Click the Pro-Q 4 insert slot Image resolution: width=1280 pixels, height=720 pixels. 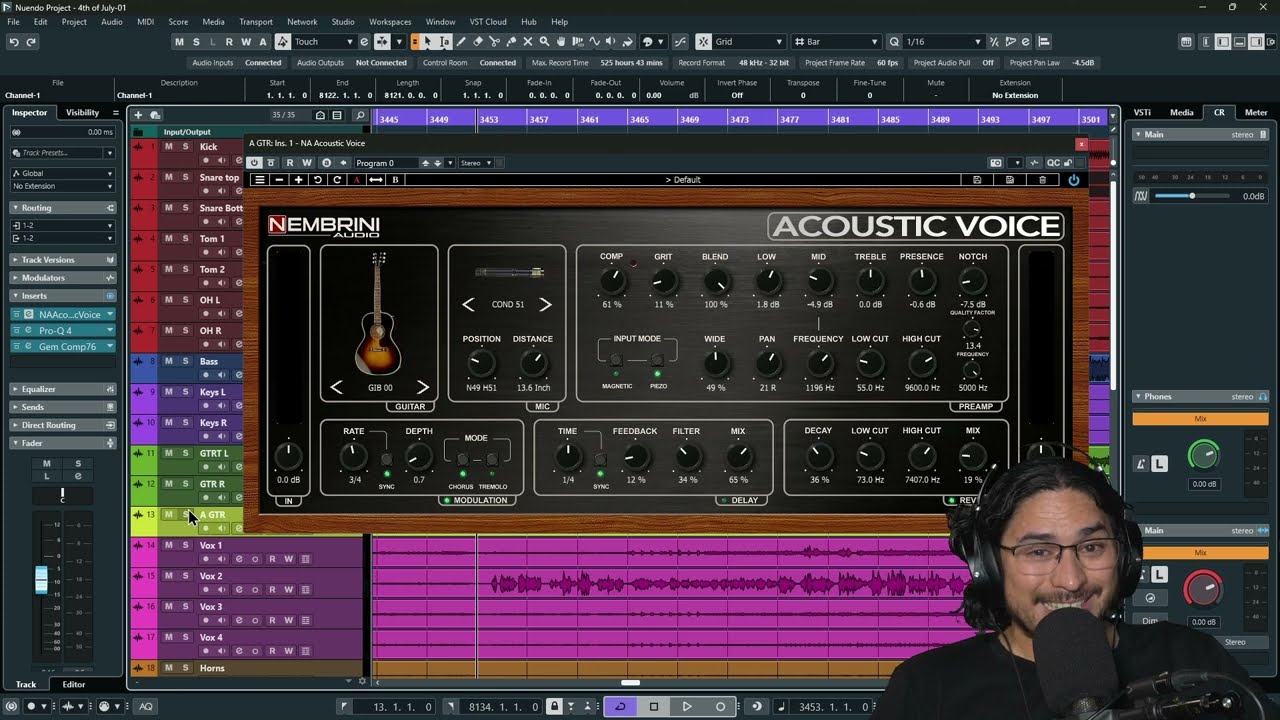coord(64,330)
